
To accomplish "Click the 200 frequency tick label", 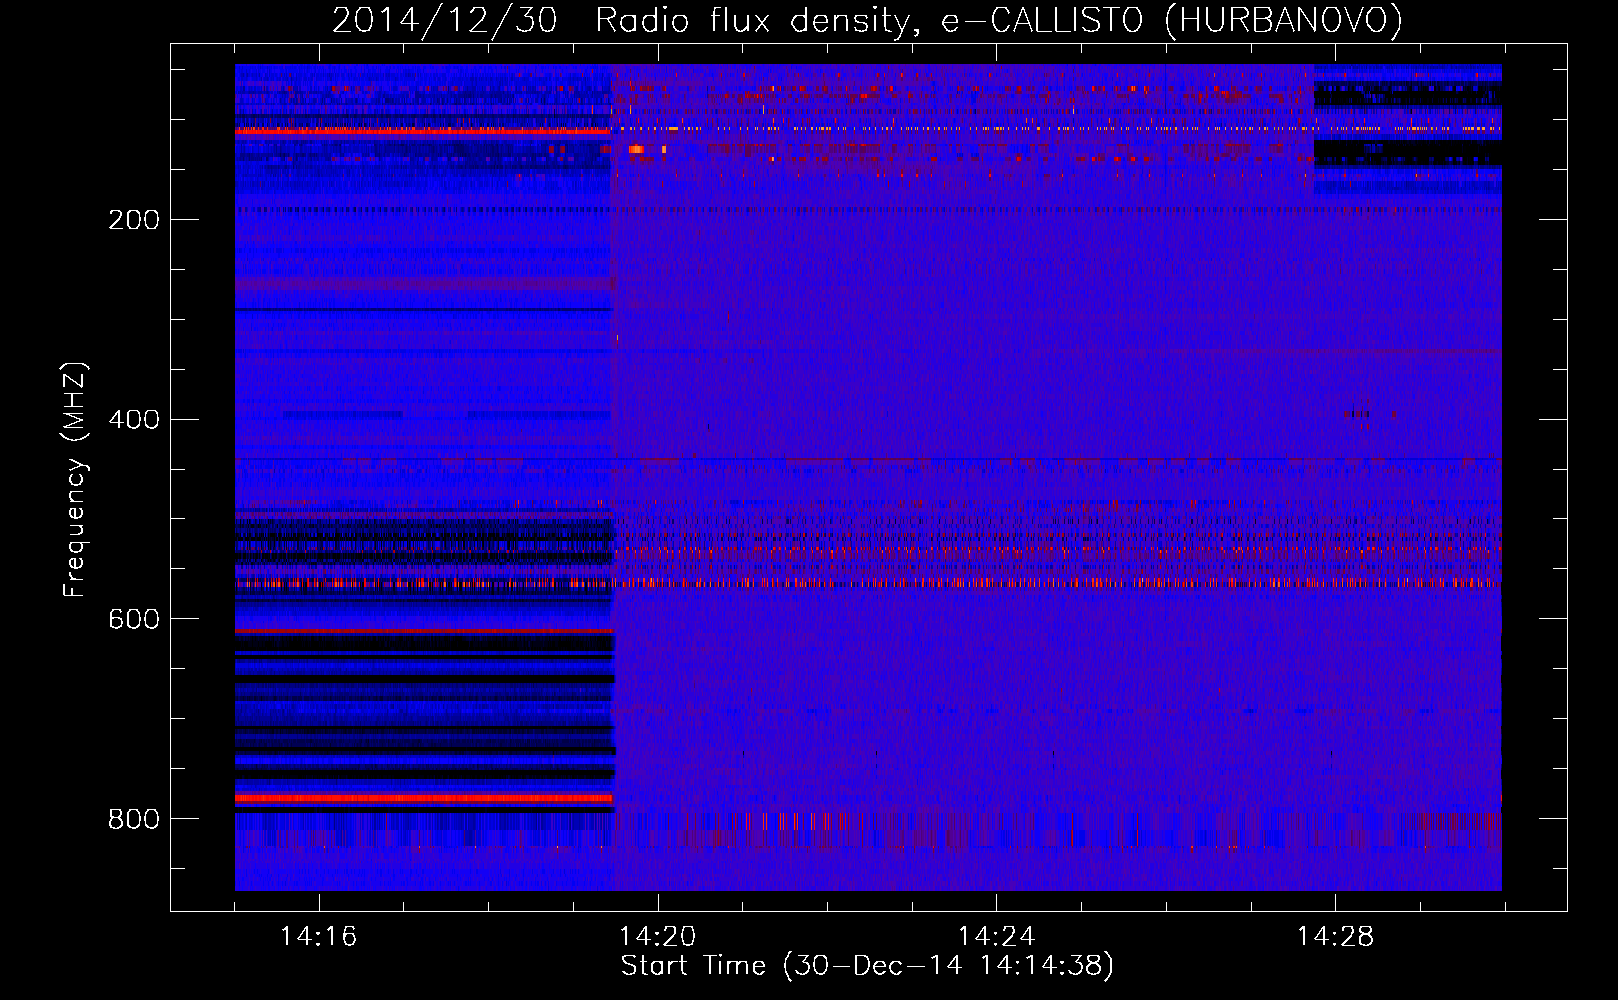I will 134,220.
